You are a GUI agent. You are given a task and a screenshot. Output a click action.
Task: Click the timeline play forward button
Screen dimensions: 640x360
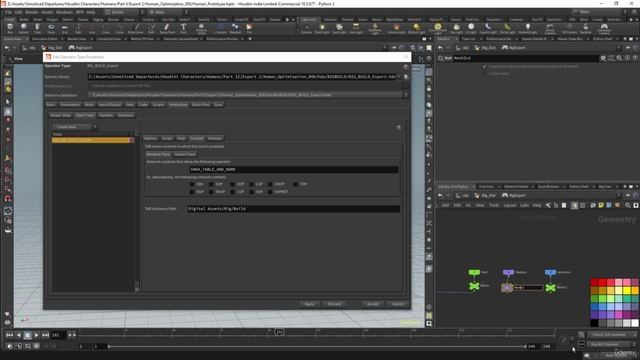click(x=36, y=335)
